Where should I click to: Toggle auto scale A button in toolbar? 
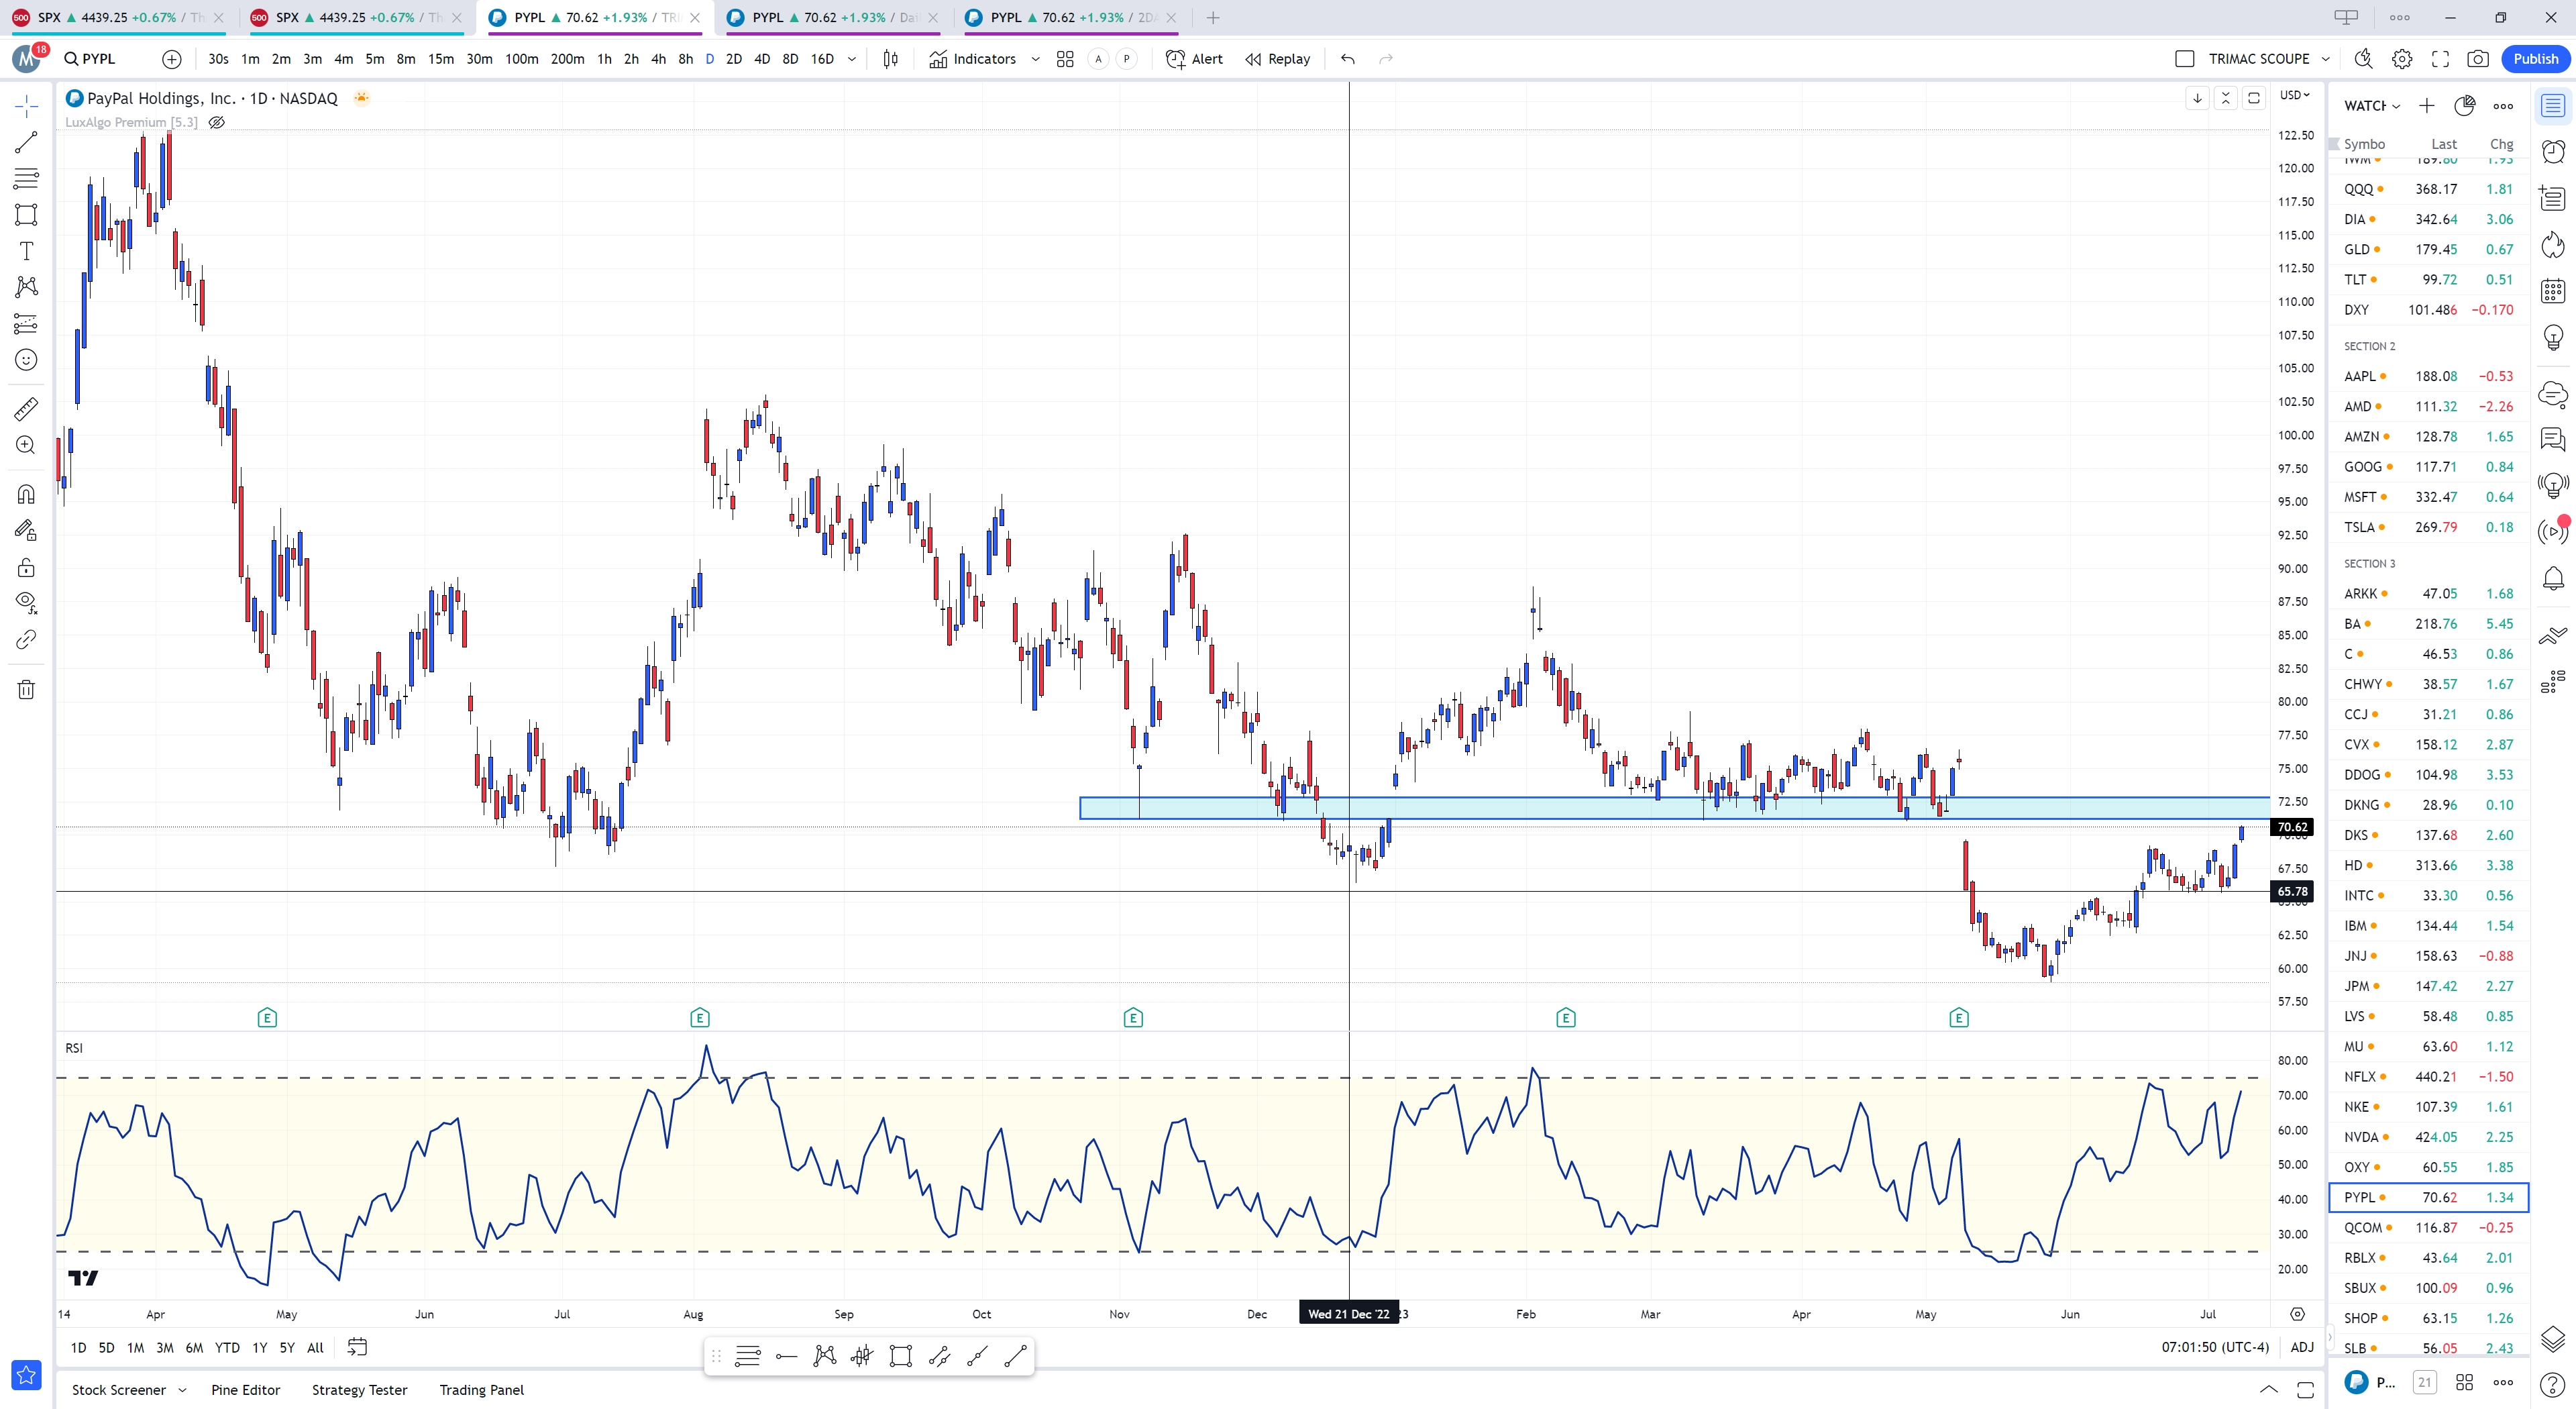1098,59
